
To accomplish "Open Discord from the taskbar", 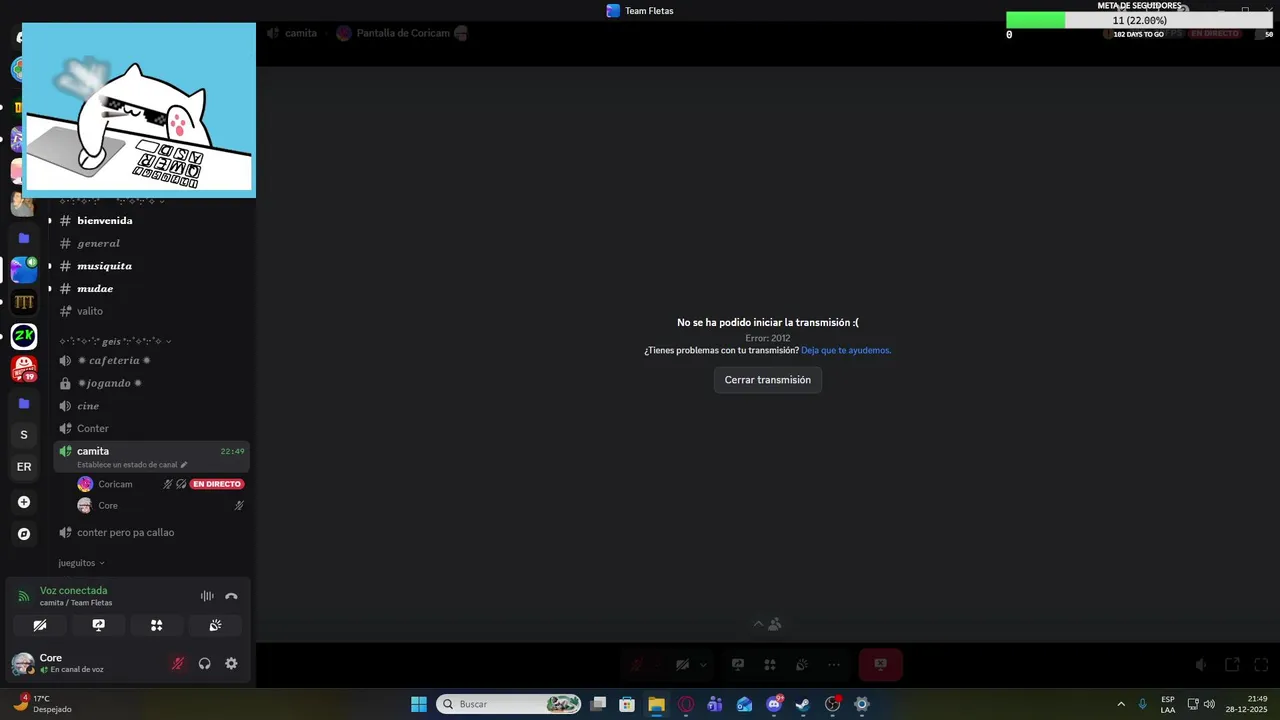I will 774,704.
